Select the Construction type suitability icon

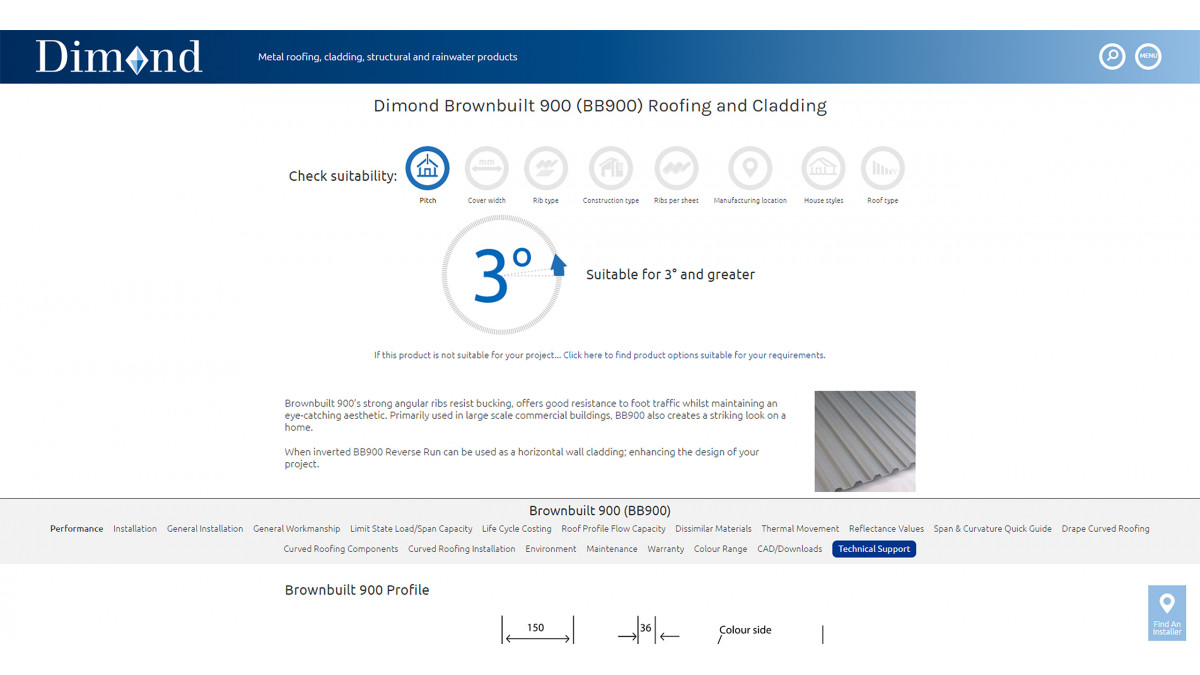click(611, 168)
